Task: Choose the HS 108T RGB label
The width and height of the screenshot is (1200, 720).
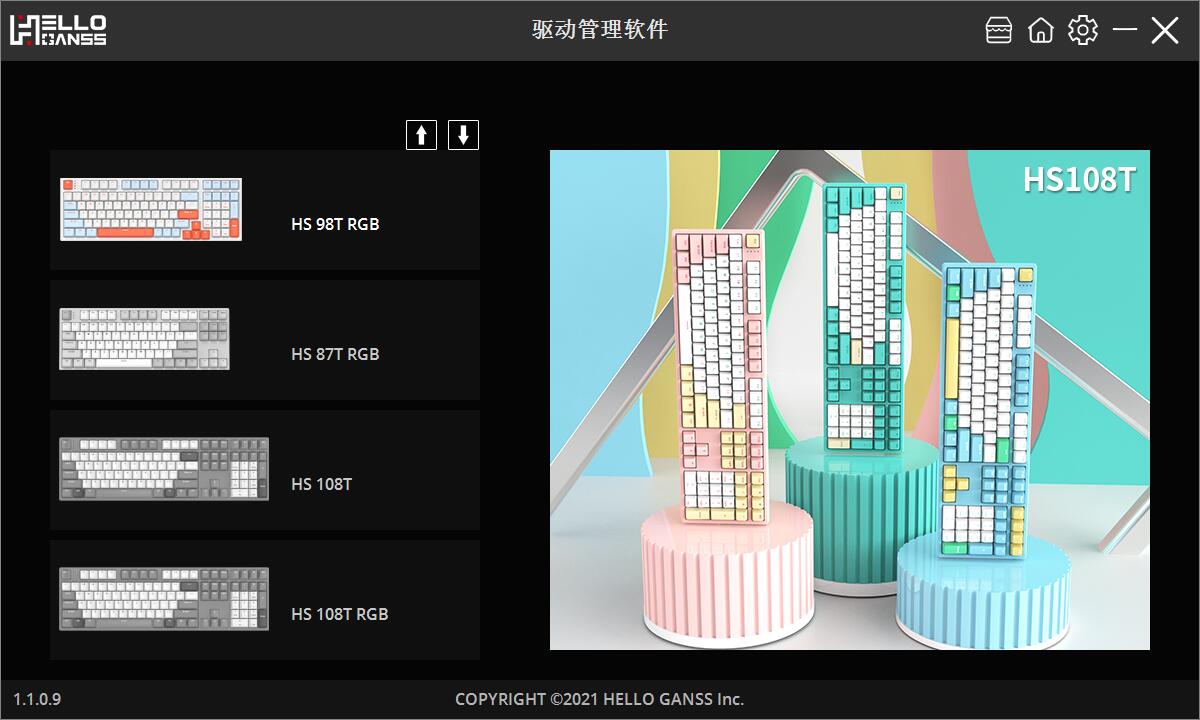Action: click(x=340, y=614)
